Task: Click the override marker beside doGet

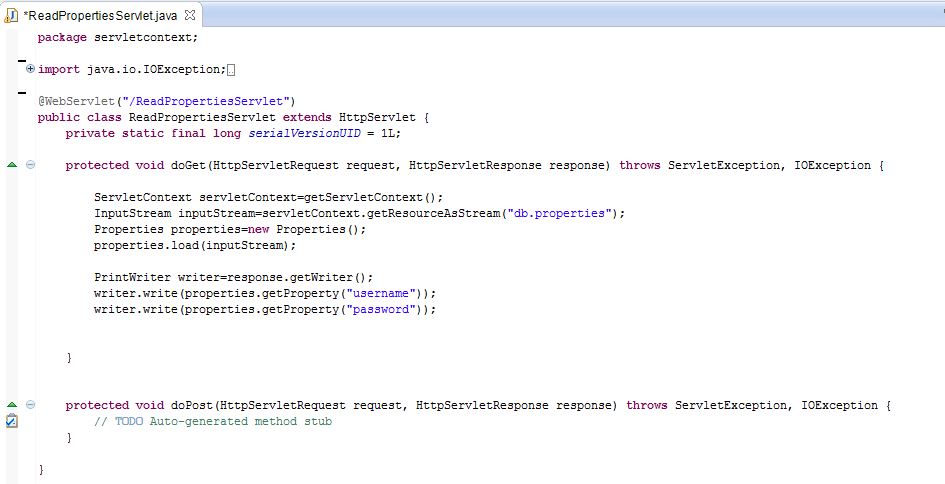Action: [x=12, y=165]
